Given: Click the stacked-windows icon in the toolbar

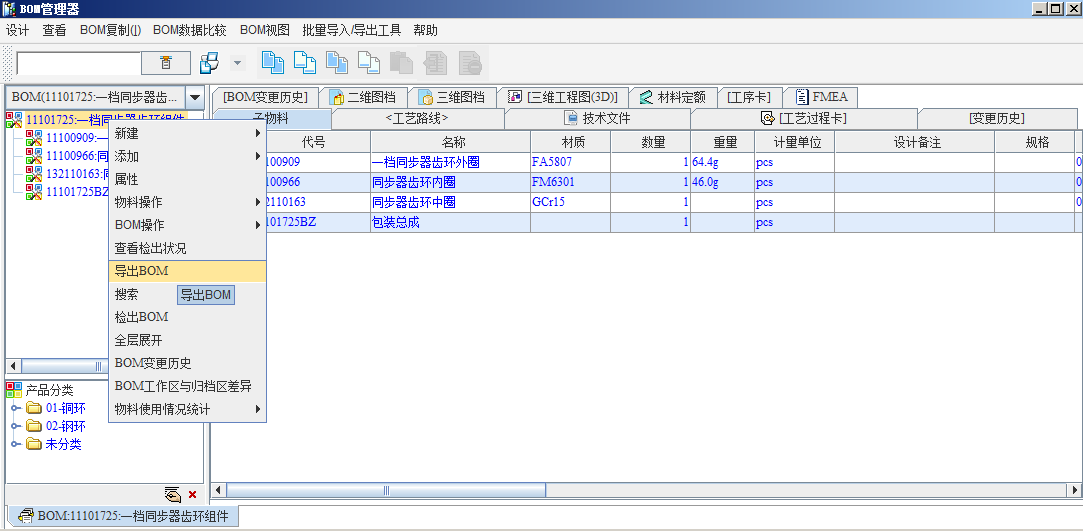Looking at the screenshot, I should coord(209,63).
